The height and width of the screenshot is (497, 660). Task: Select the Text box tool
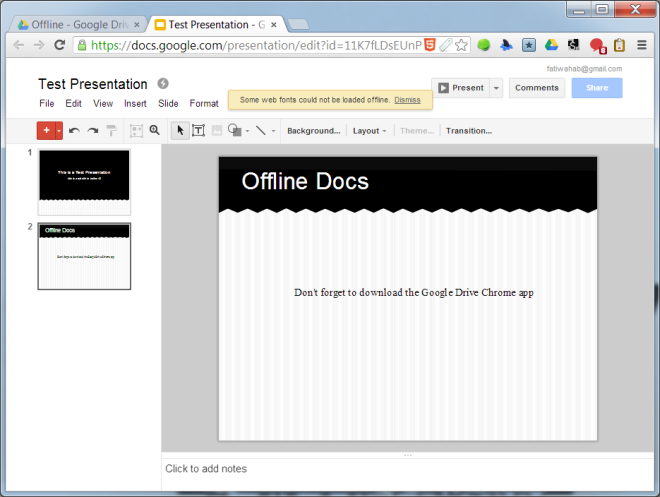(x=198, y=131)
